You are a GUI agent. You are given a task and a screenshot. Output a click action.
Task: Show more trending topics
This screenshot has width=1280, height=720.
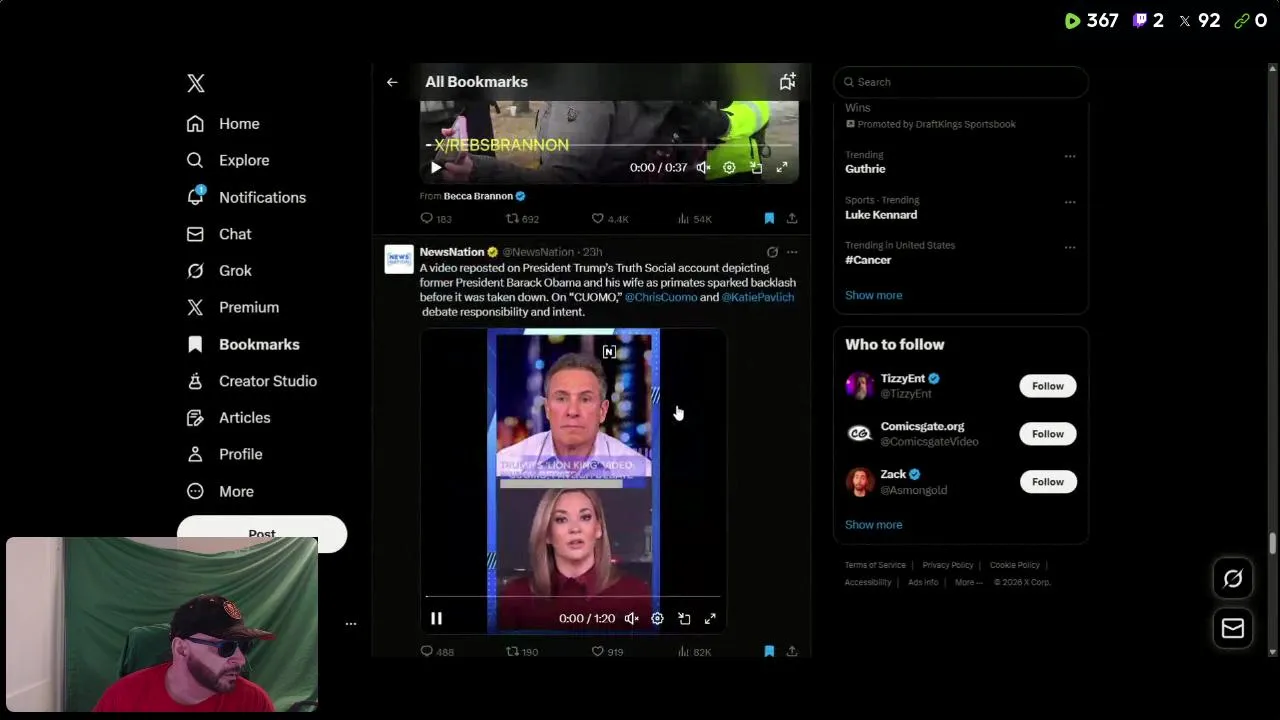click(x=873, y=295)
